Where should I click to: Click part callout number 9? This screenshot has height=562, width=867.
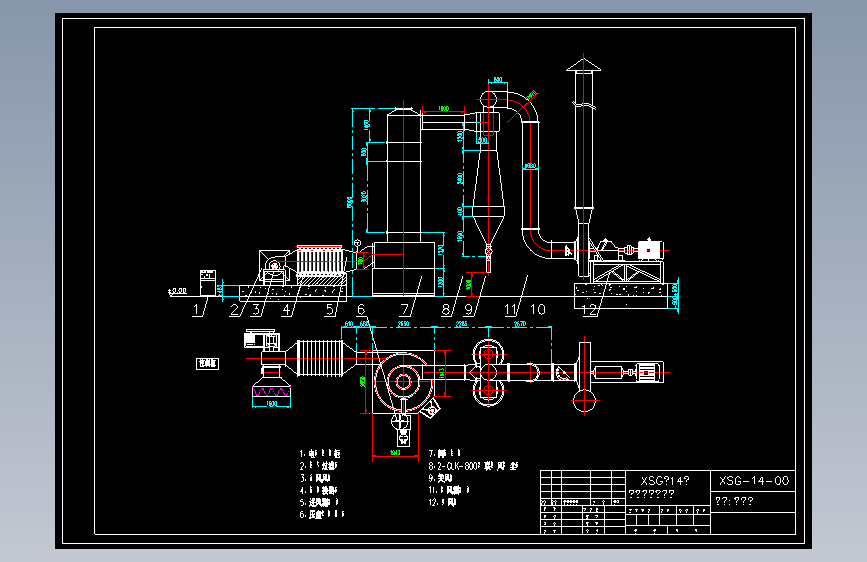tap(469, 310)
